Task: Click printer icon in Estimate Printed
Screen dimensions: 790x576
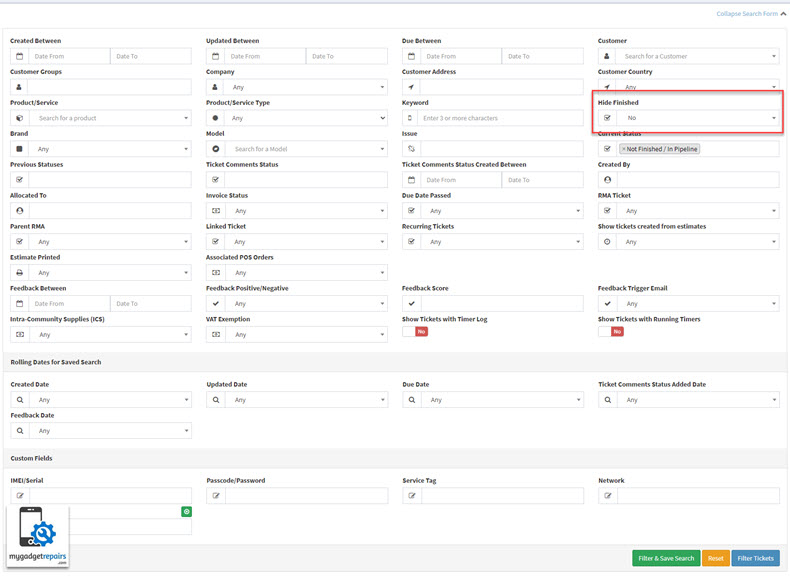Action: 19,273
